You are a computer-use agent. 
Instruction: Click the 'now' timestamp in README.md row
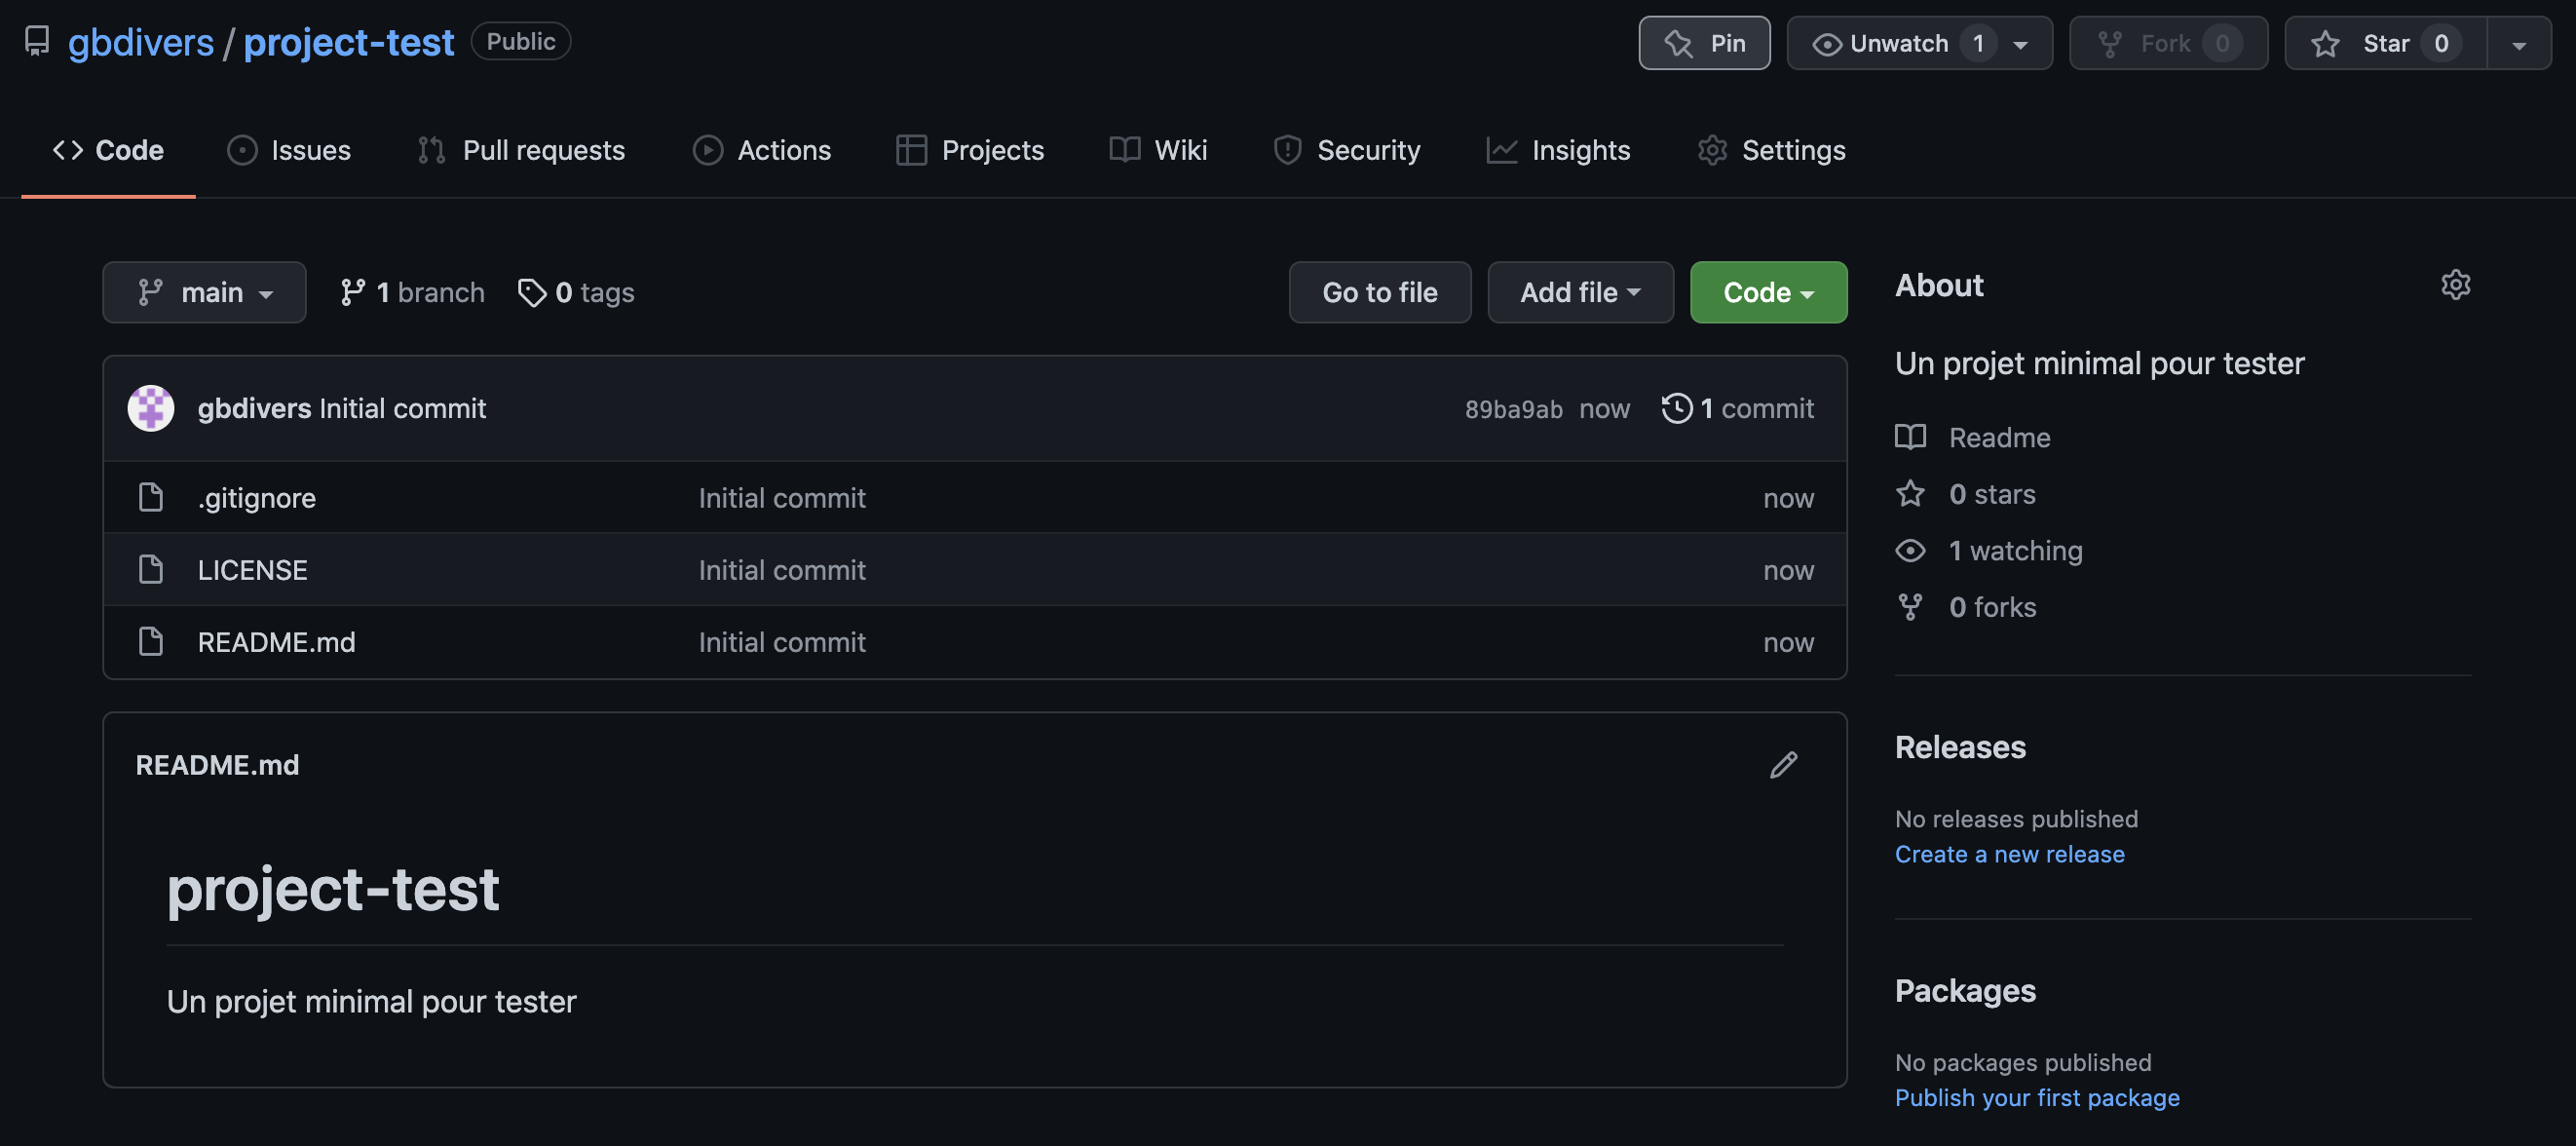coord(1788,642)
